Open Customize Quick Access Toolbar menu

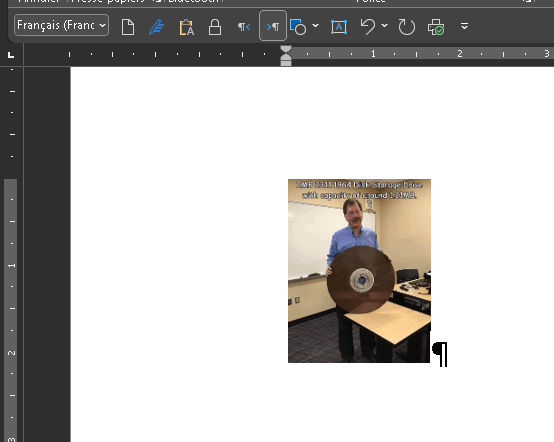(x=464, y=26)
